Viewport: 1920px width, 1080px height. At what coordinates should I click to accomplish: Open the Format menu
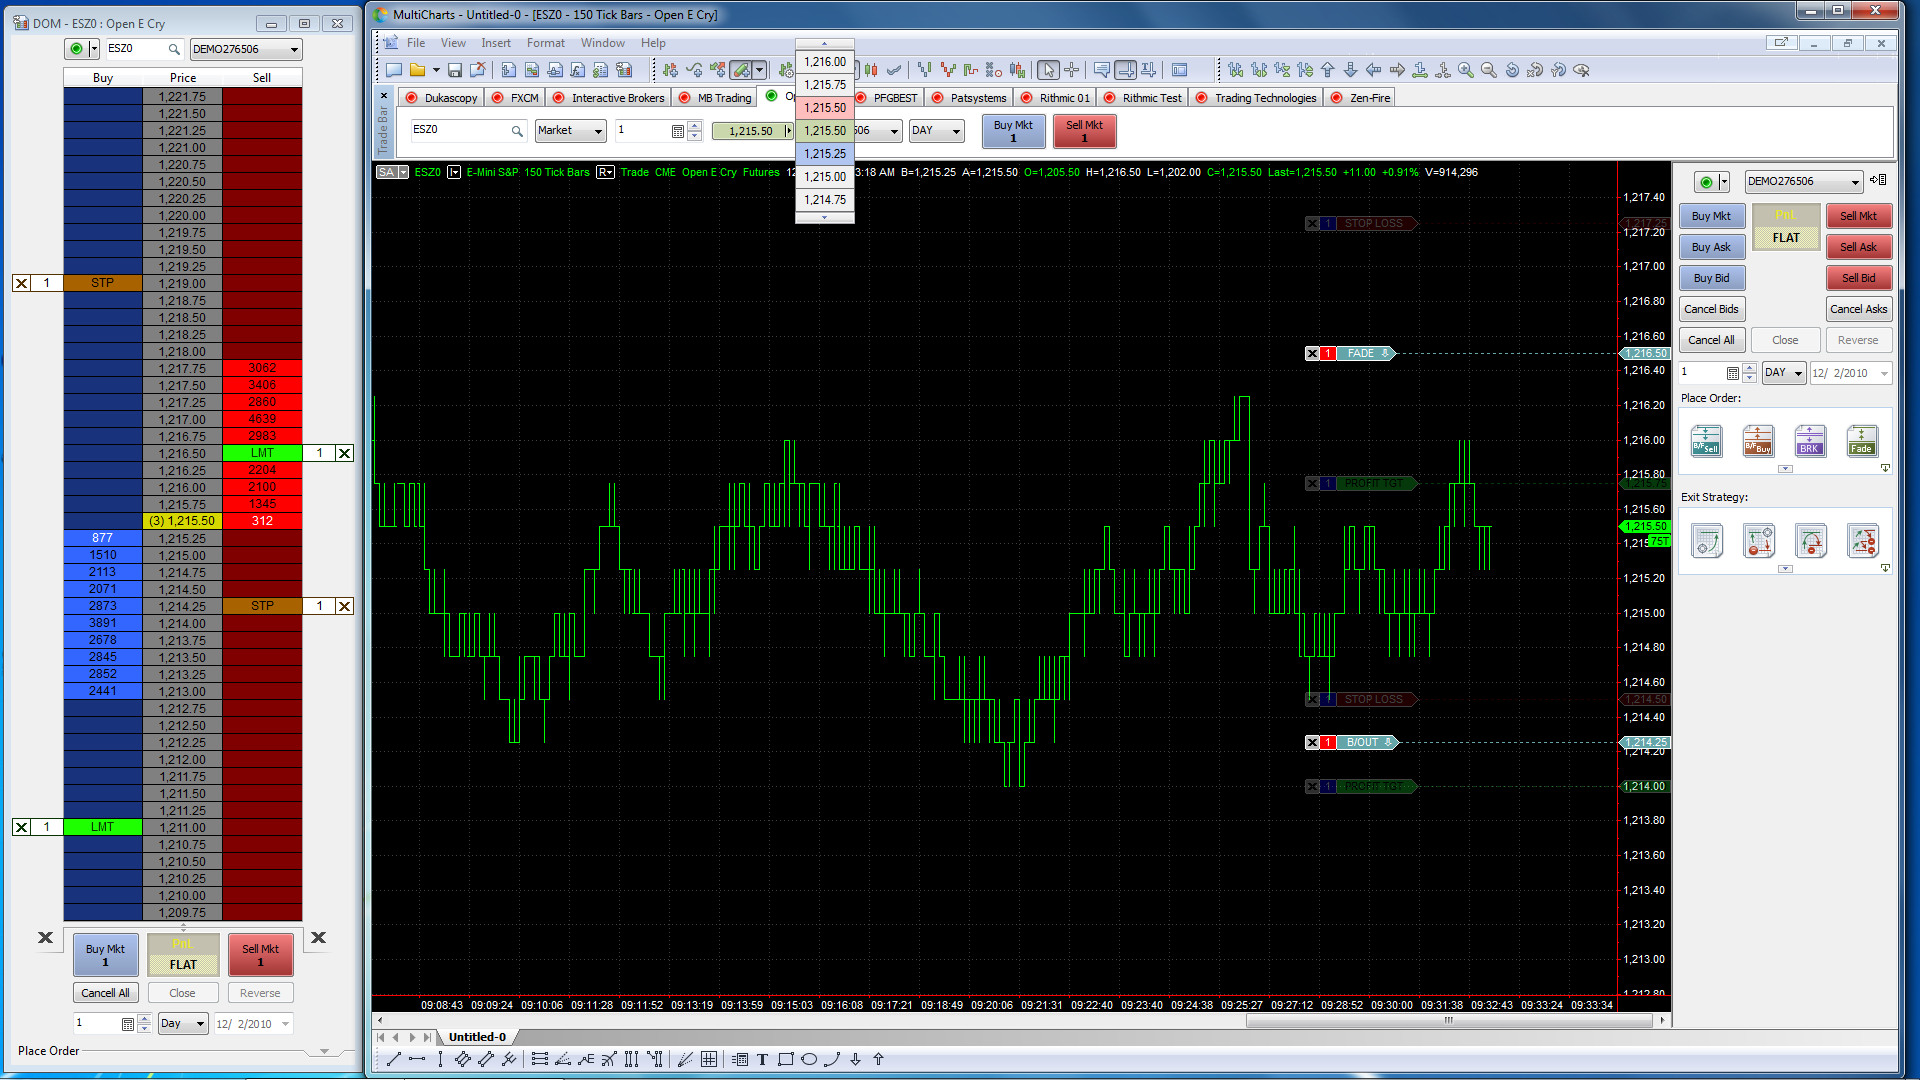(546, 43)
